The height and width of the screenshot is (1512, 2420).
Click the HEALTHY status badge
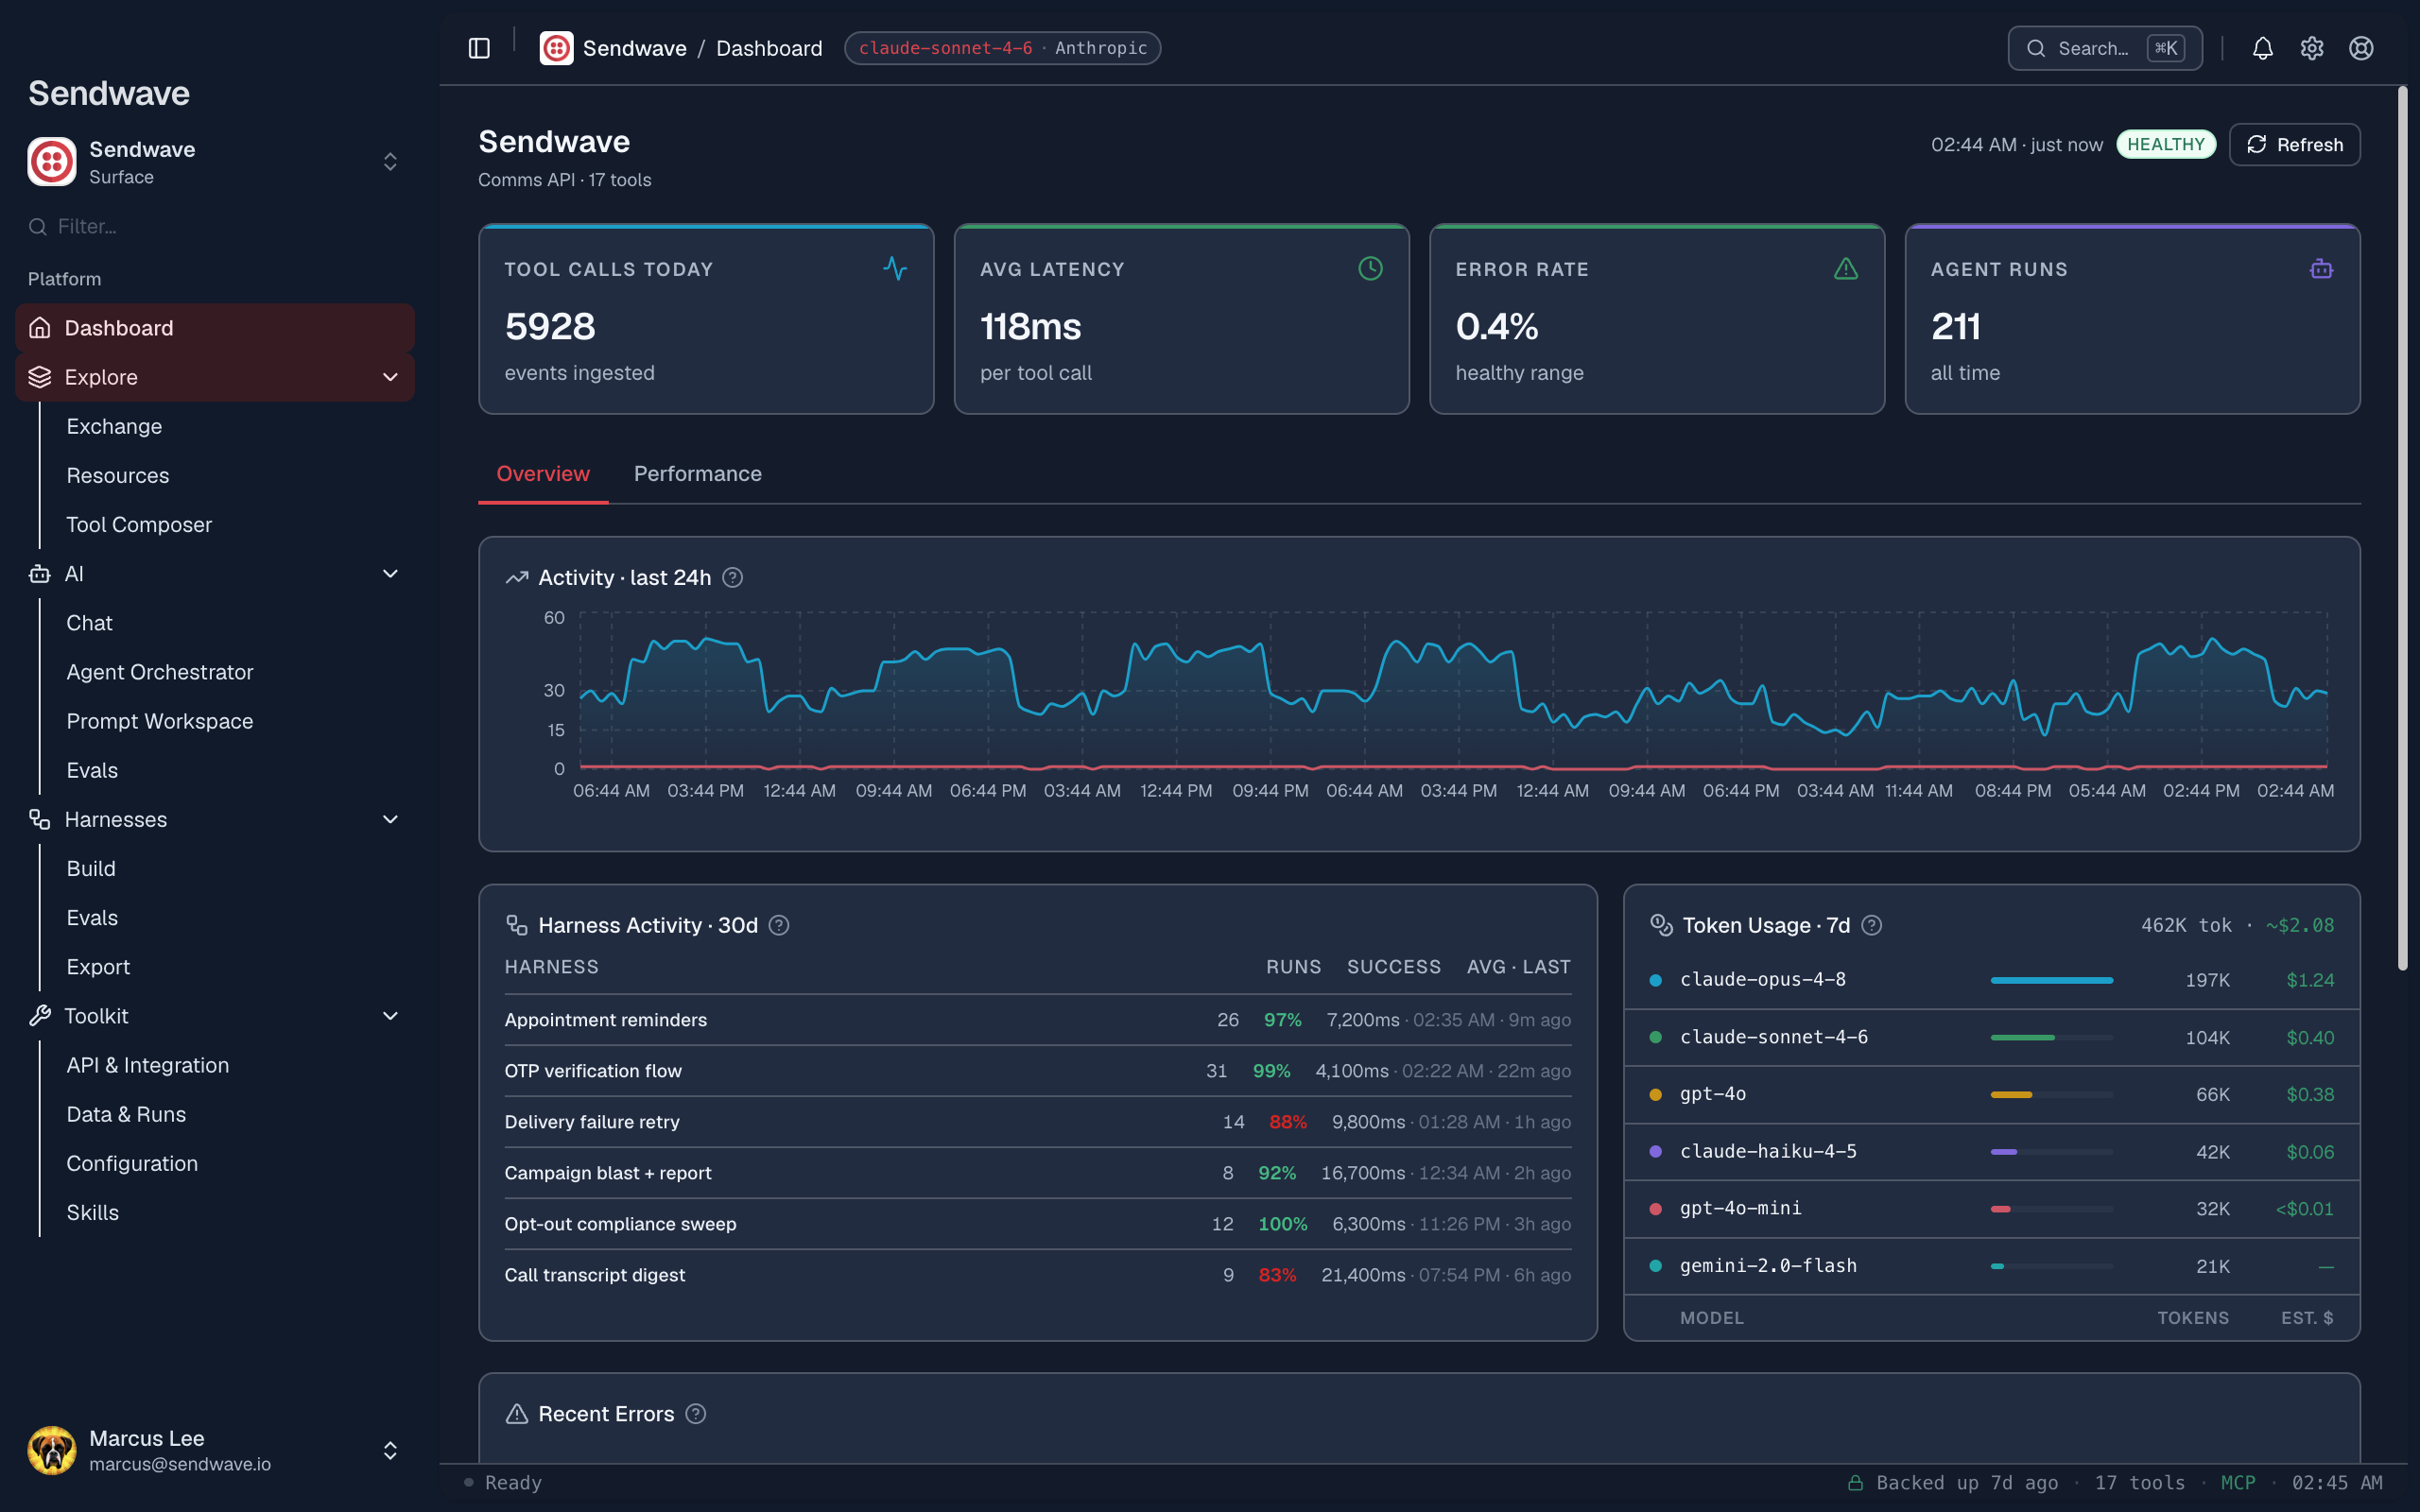point(2166,145)
